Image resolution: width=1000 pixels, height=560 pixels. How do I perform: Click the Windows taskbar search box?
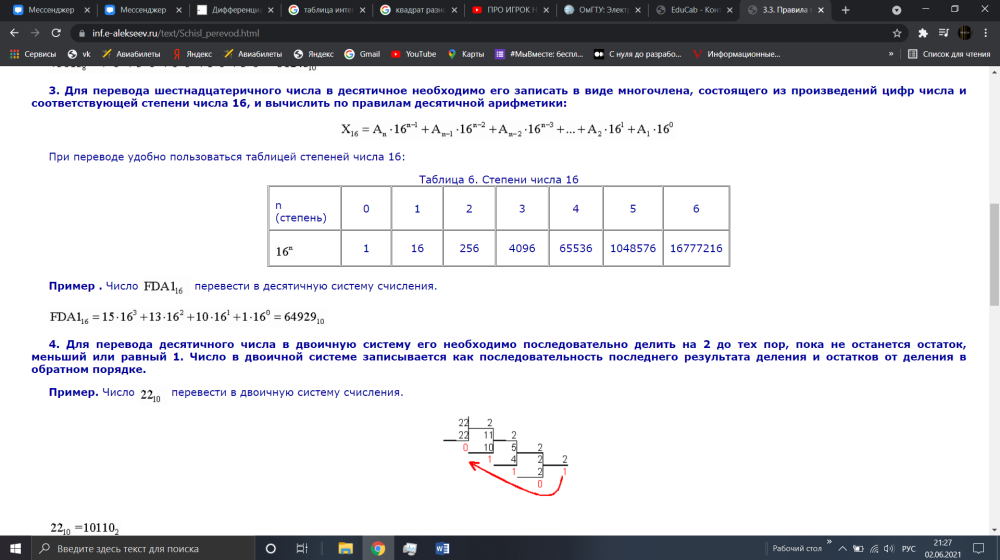[143, 549]
